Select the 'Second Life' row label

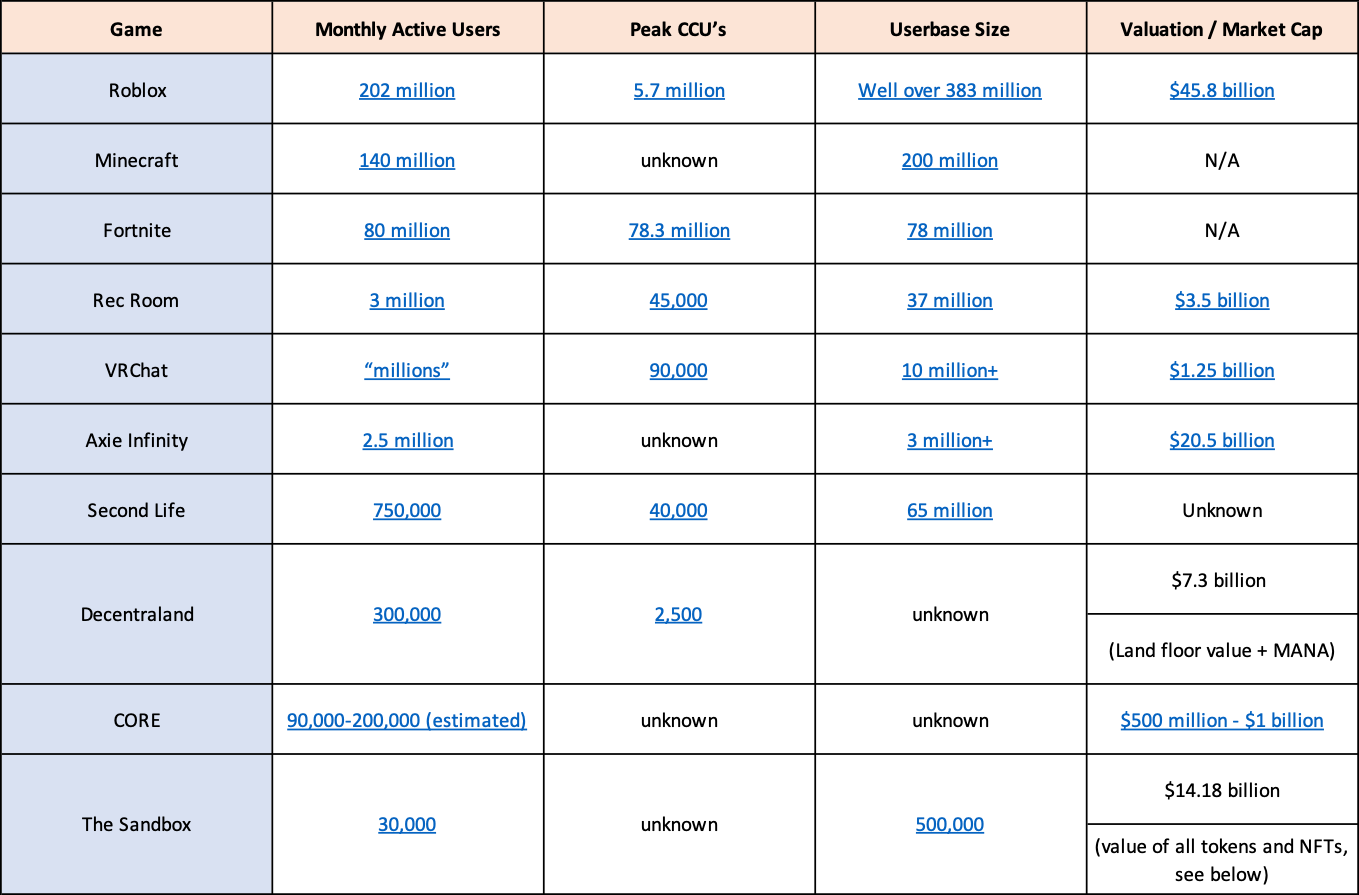pyautogui.click(x=136, y=510)
